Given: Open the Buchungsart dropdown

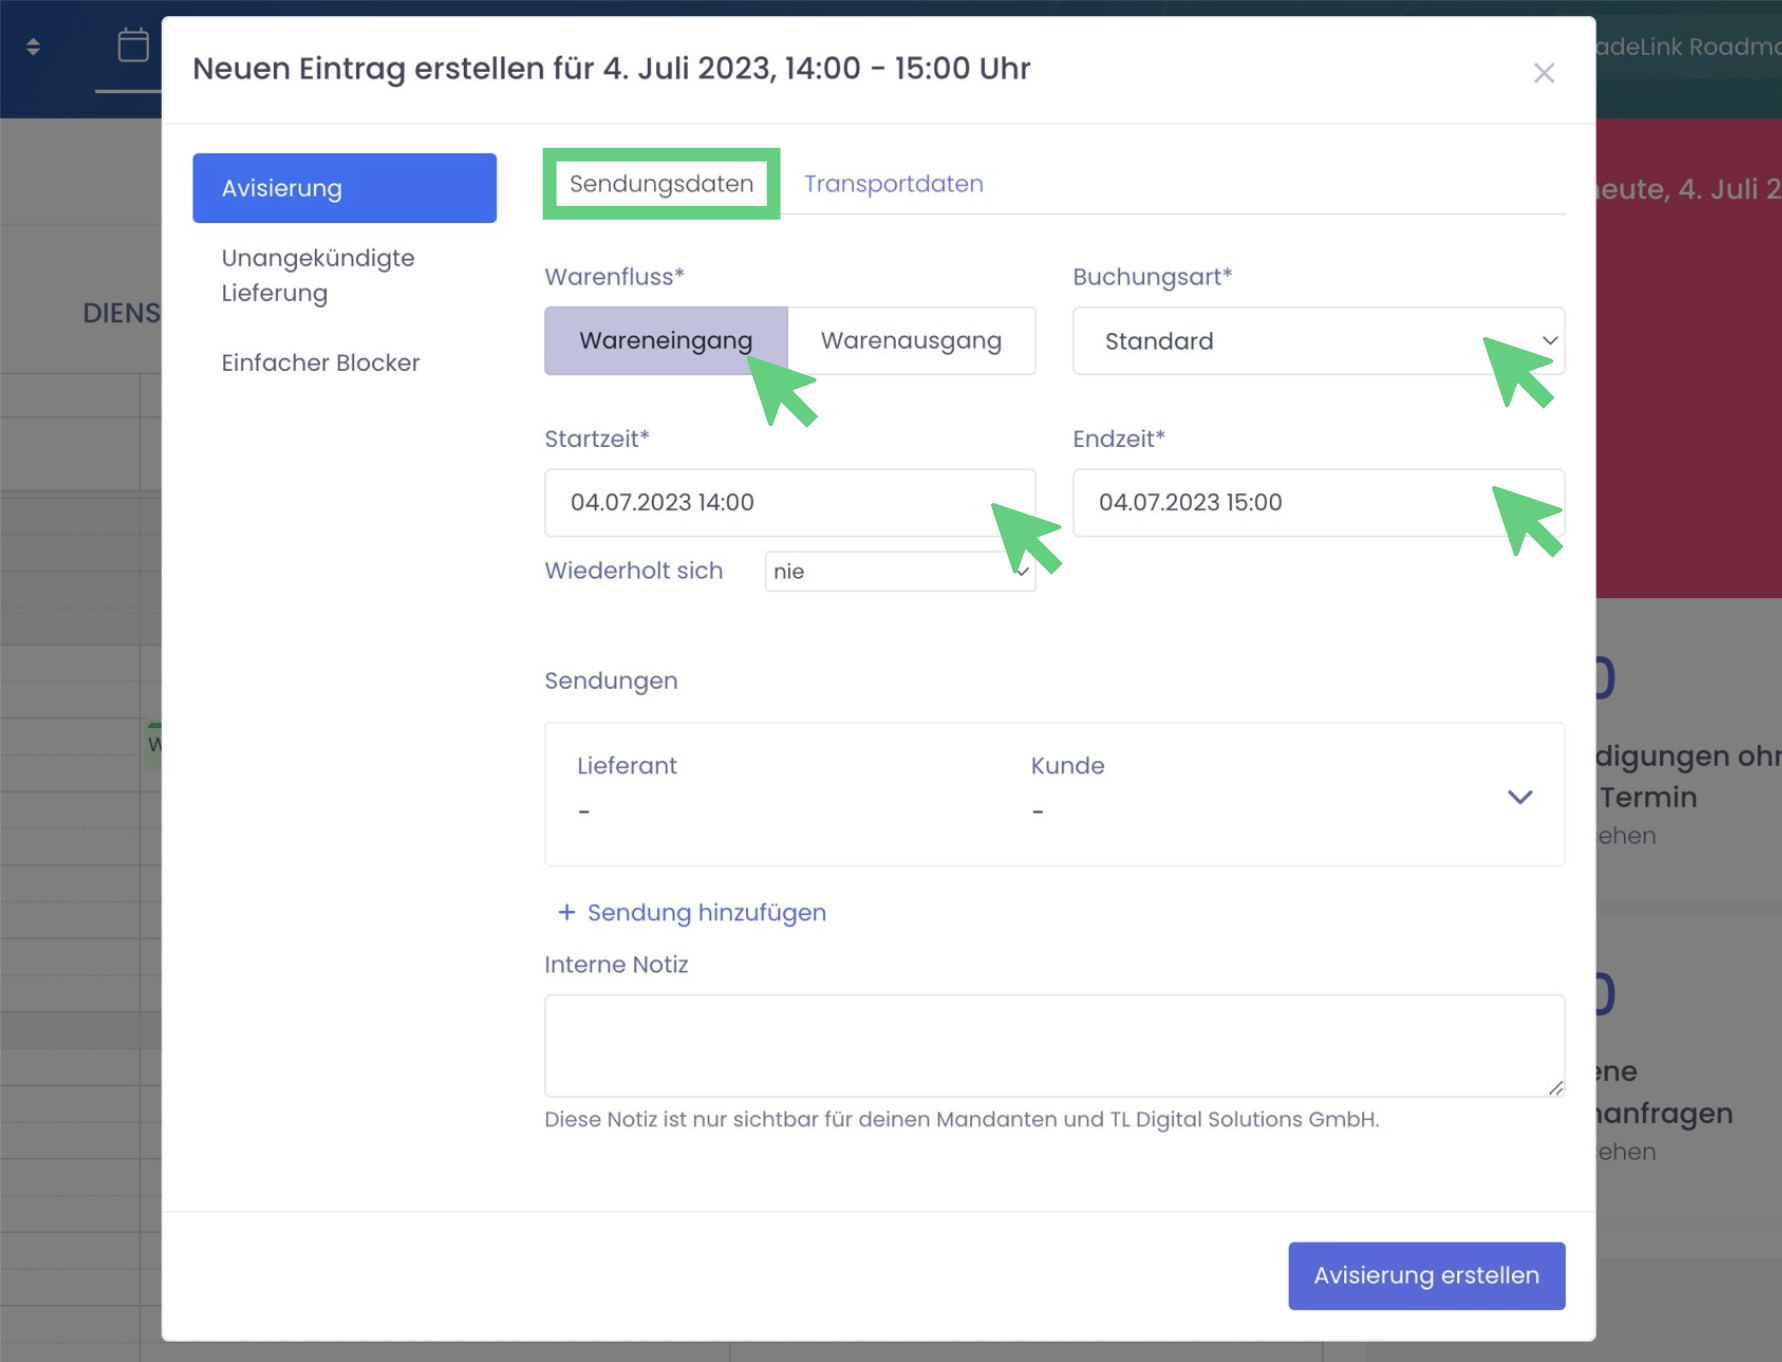Looking at the screenshot, I should click(1317, 341).
